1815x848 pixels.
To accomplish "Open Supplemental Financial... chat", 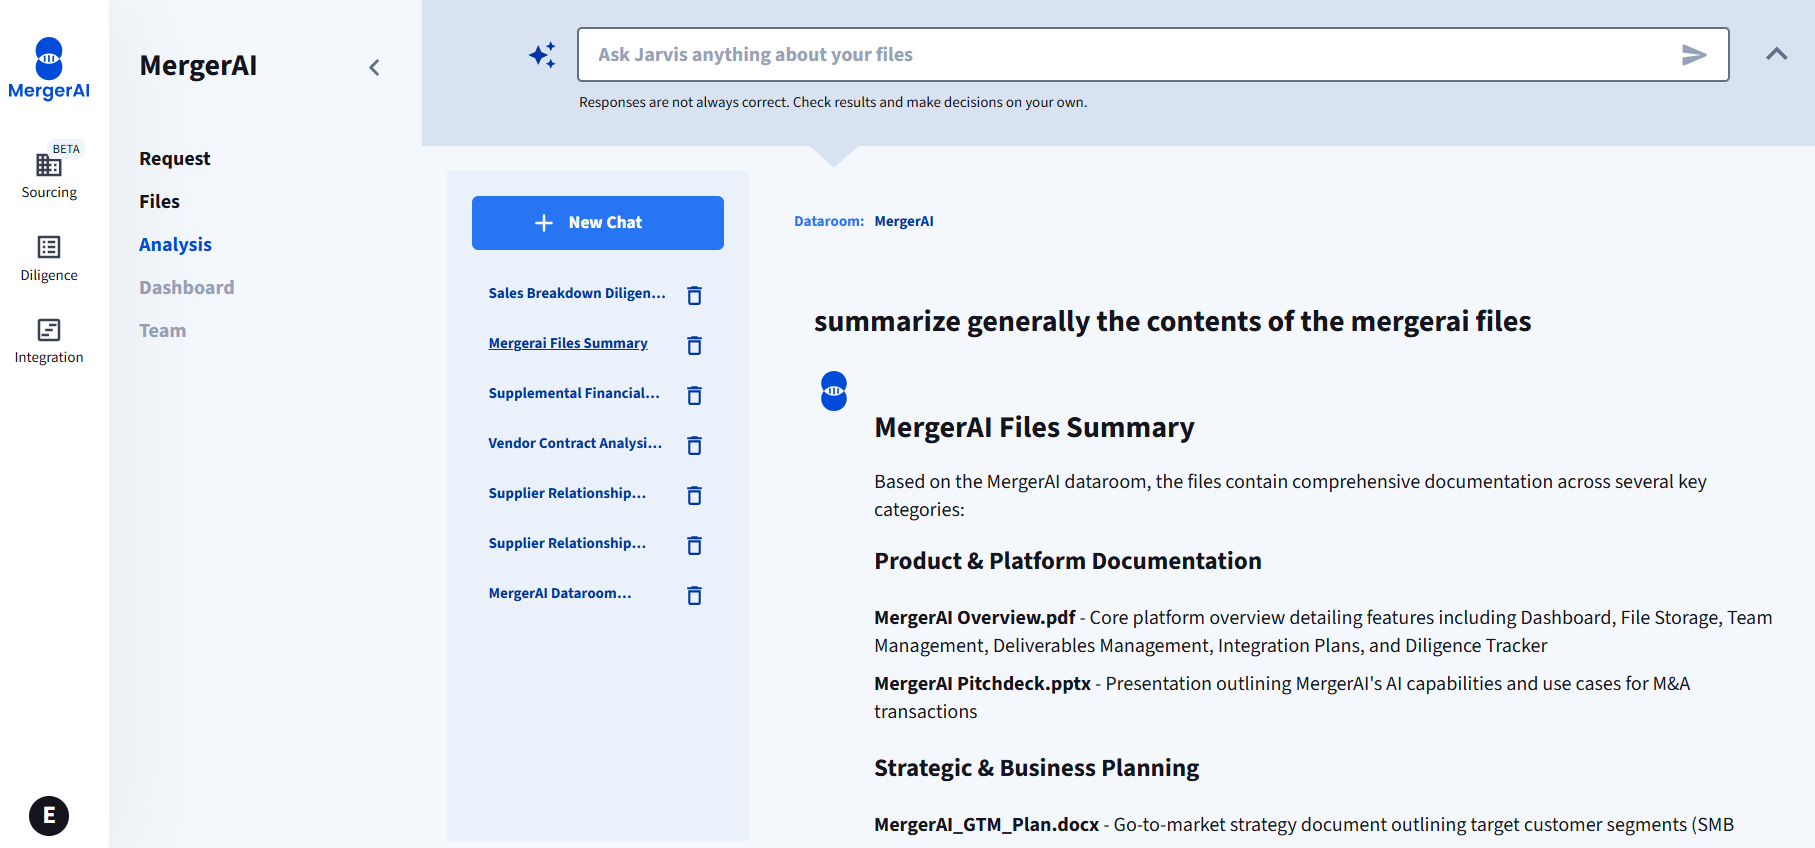I will point(574,393).
